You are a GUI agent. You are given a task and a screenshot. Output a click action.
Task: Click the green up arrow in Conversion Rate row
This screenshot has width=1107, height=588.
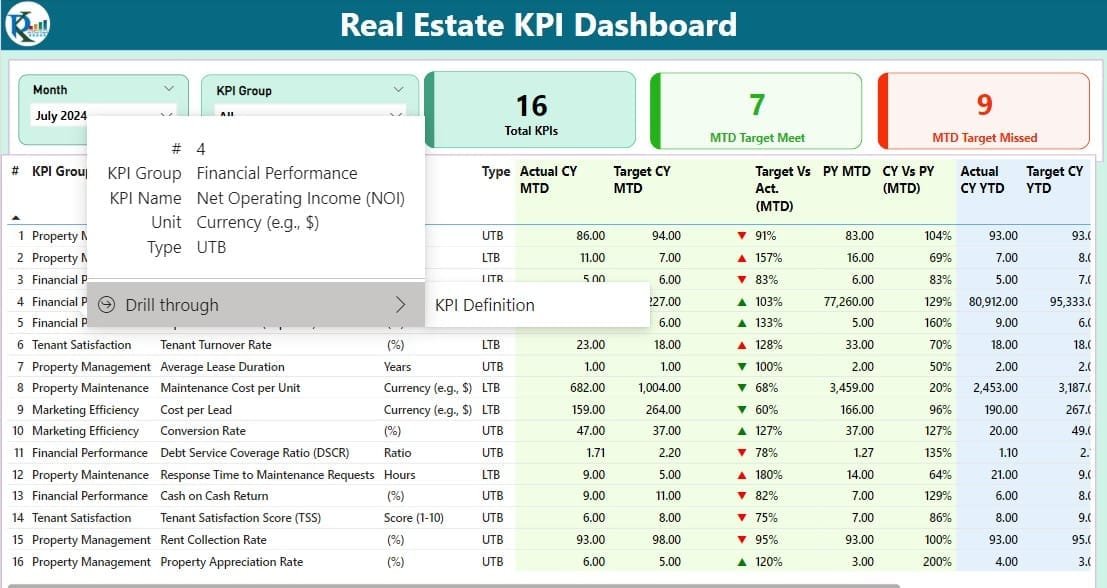(741, 432)
